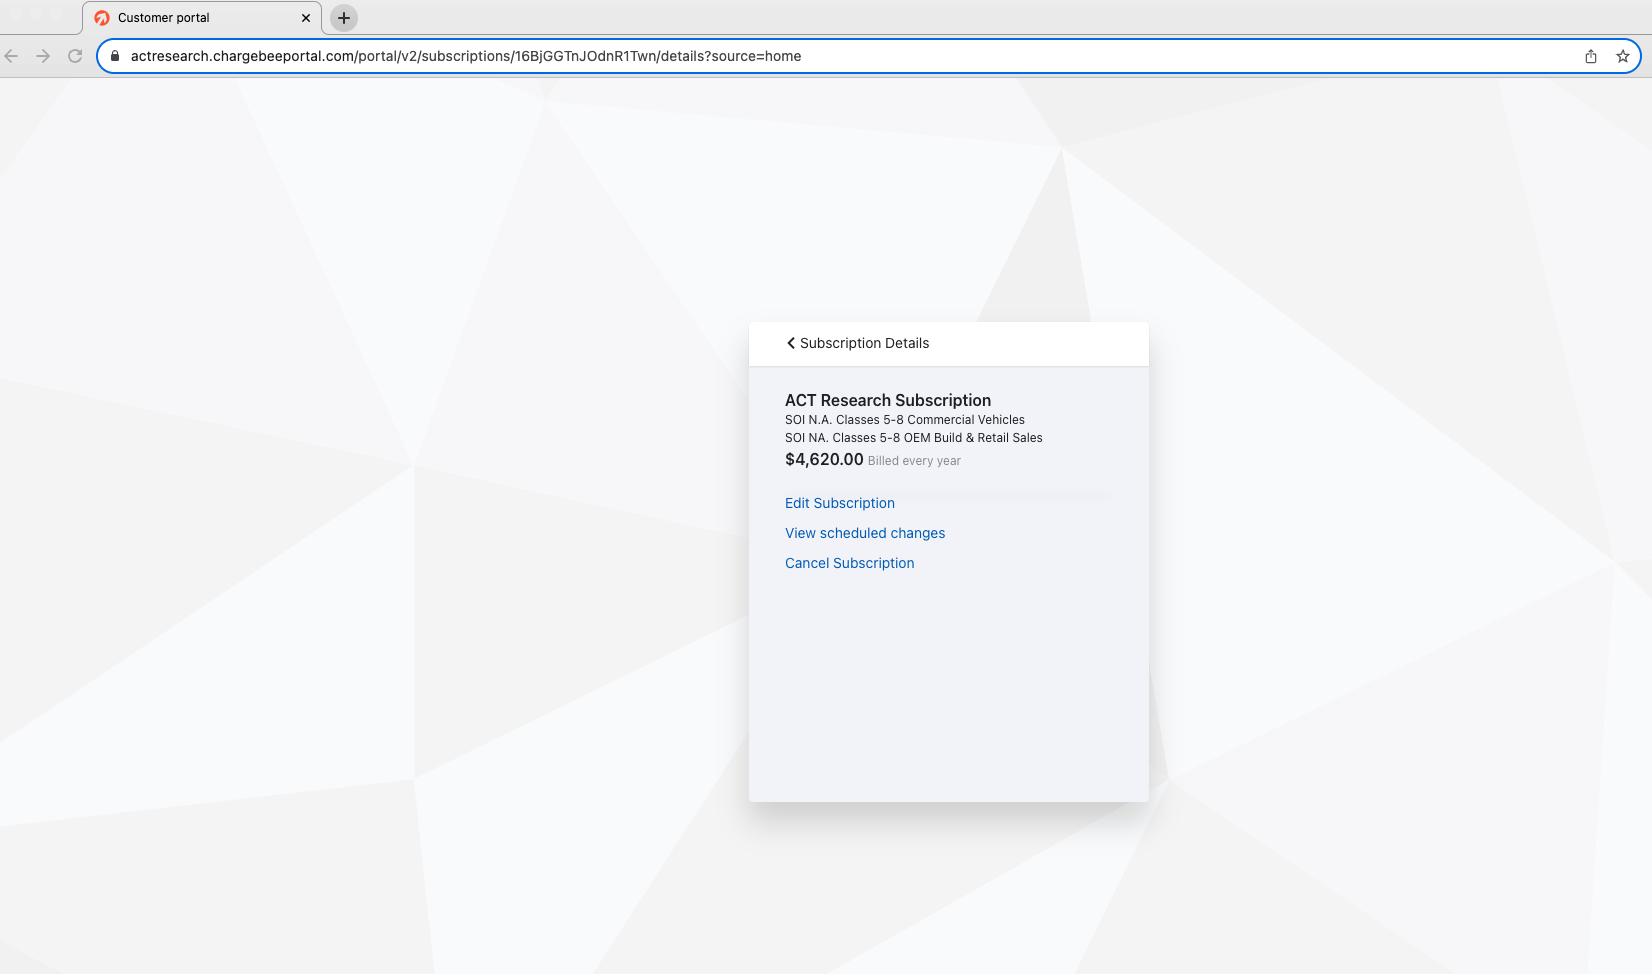Reload the page with the refresh icon
The image size is (1652, 974).
click(x=75, y=56)
